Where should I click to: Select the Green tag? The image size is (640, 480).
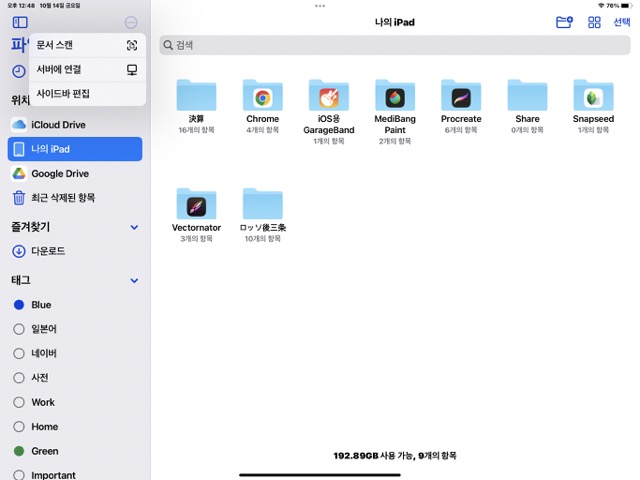(x=75, y=451)
